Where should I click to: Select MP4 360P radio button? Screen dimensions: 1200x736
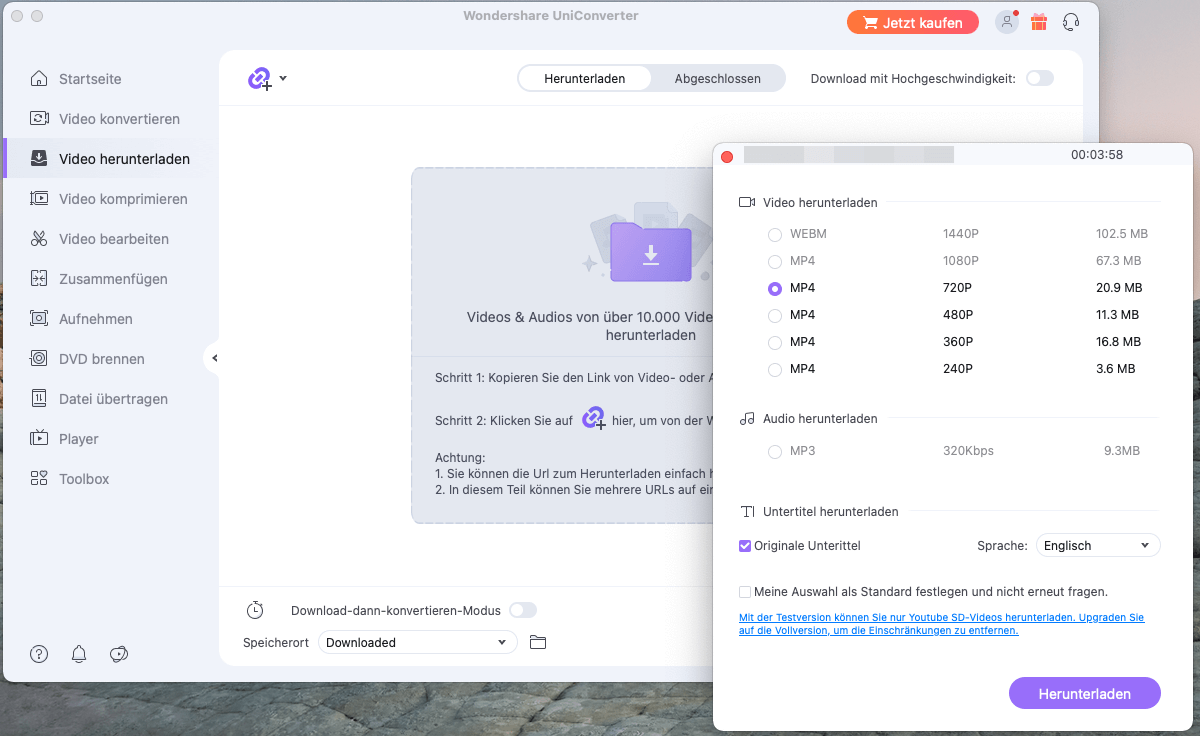click(x=775, y=342)
